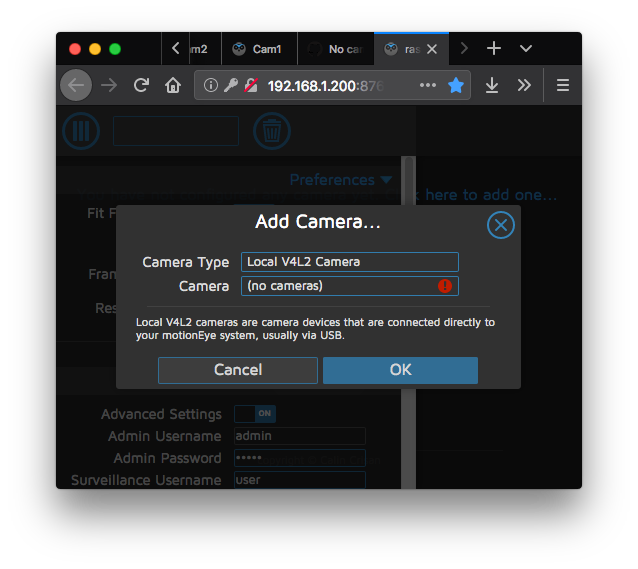638x569 pixels.
Task: Open the camera selector box in top bar
Action: [176, 131]
